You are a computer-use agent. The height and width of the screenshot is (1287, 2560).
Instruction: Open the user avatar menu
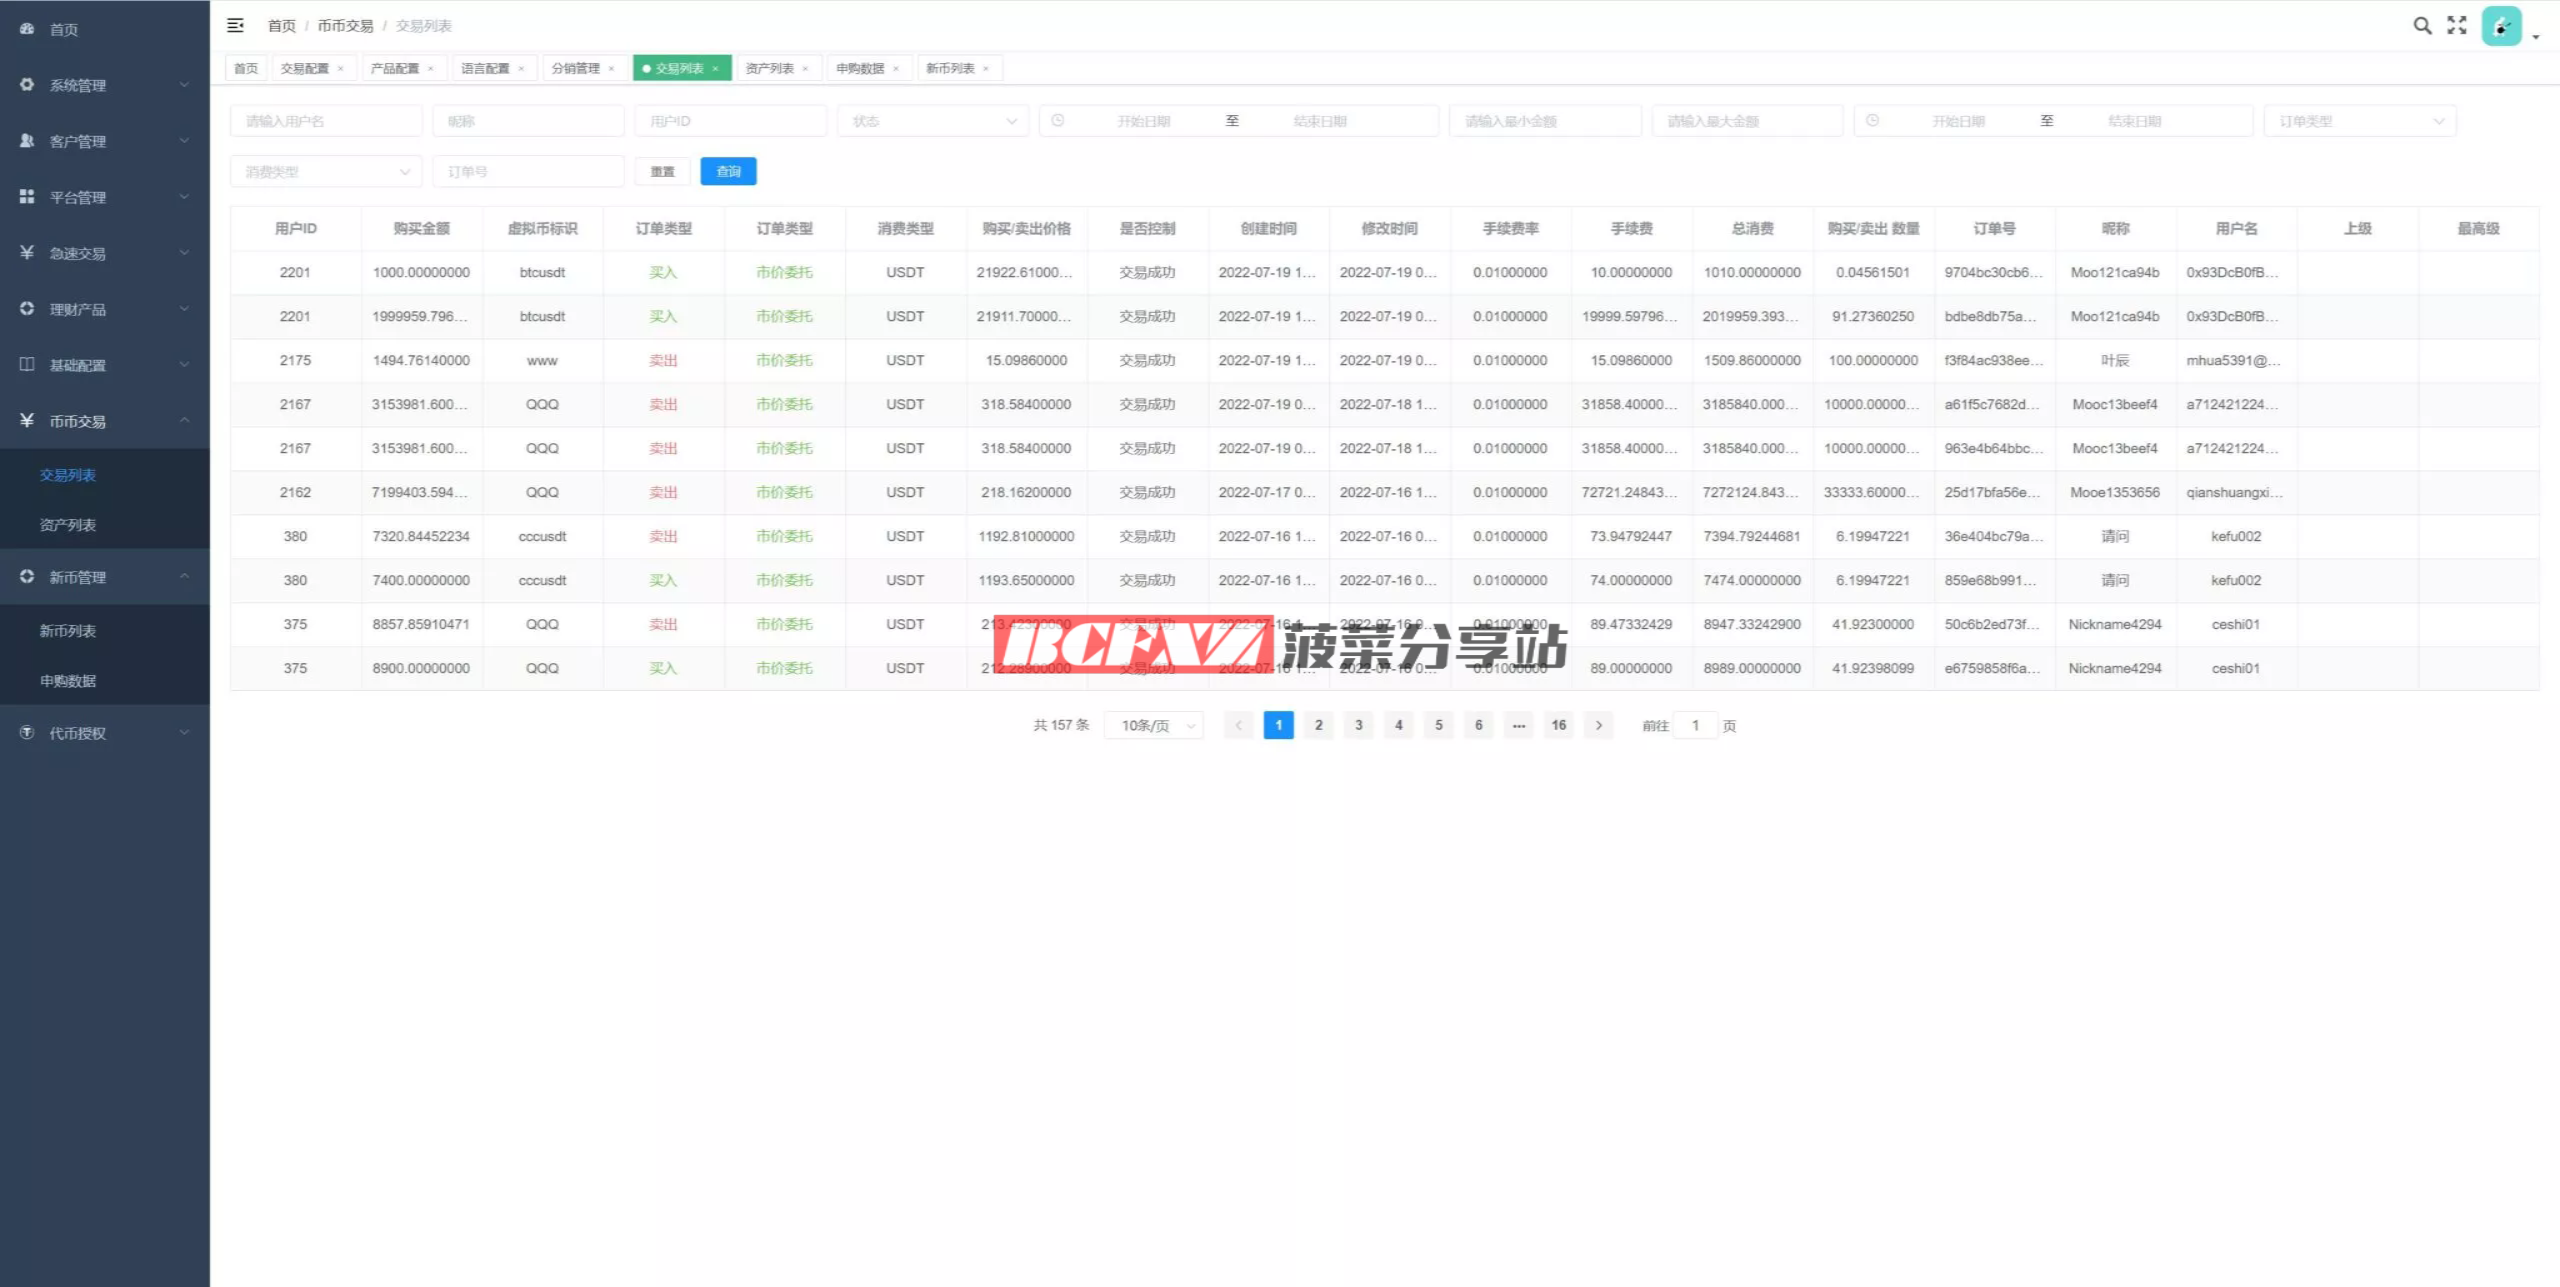(x=2502, y=27)
